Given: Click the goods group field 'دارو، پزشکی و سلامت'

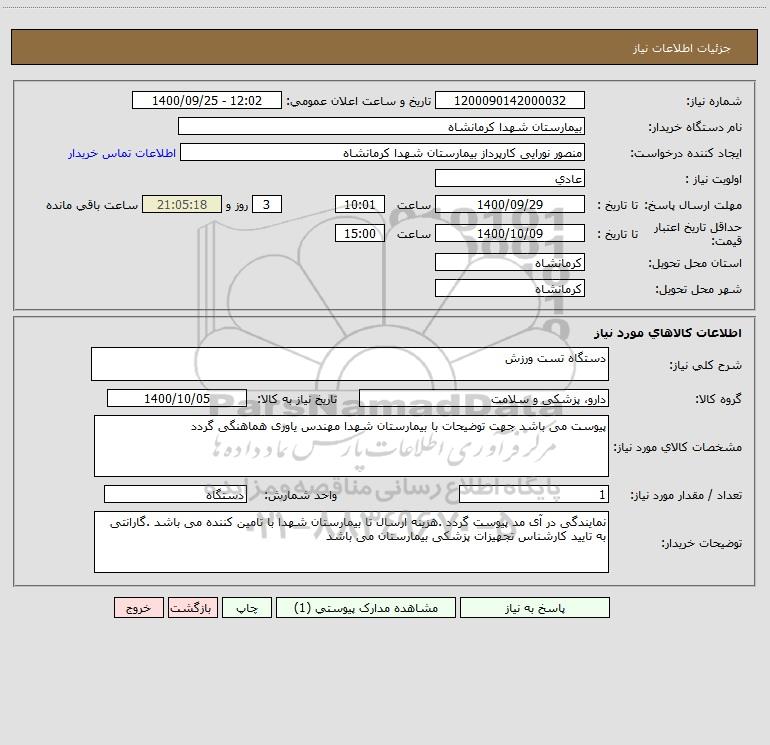Looking at the screenshot, I should (x=484, y=398).
